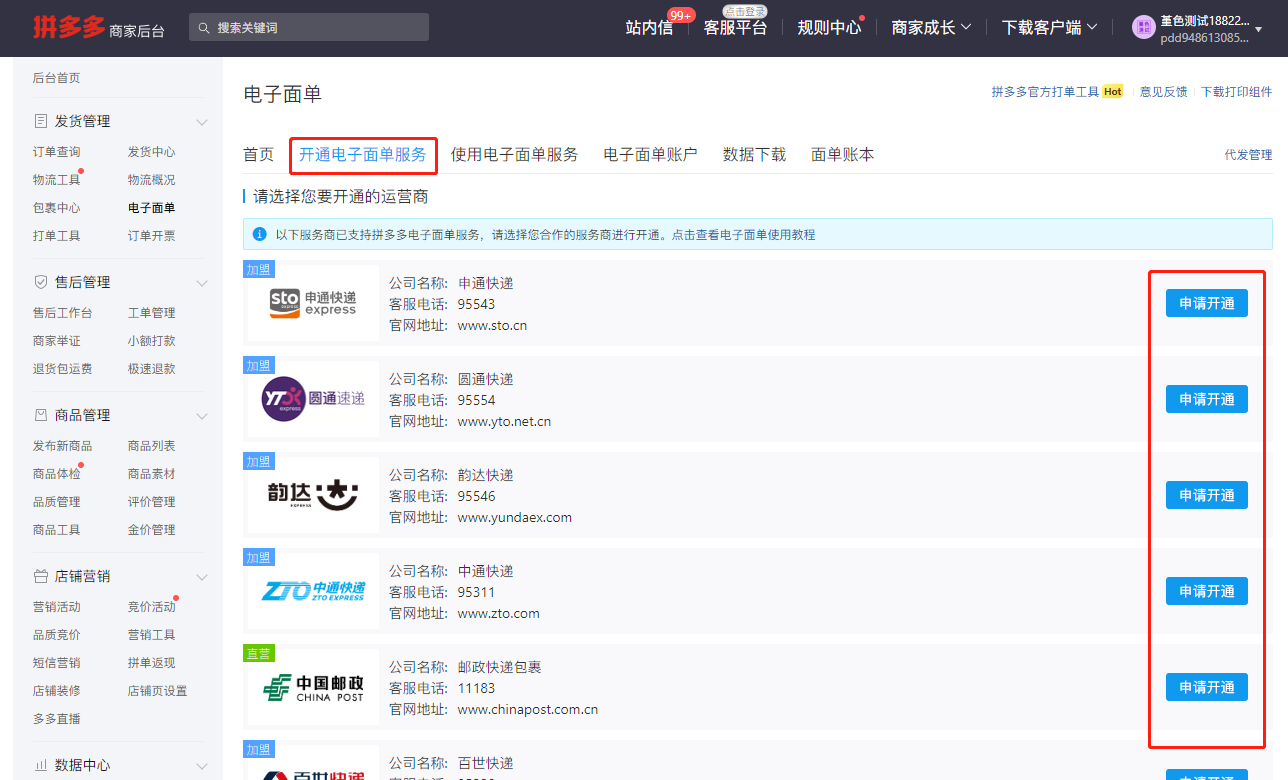Screen dimensions: 1288x780
Task: Open the 下载客户端 dropdown menu
Action: pos(1049,28)
